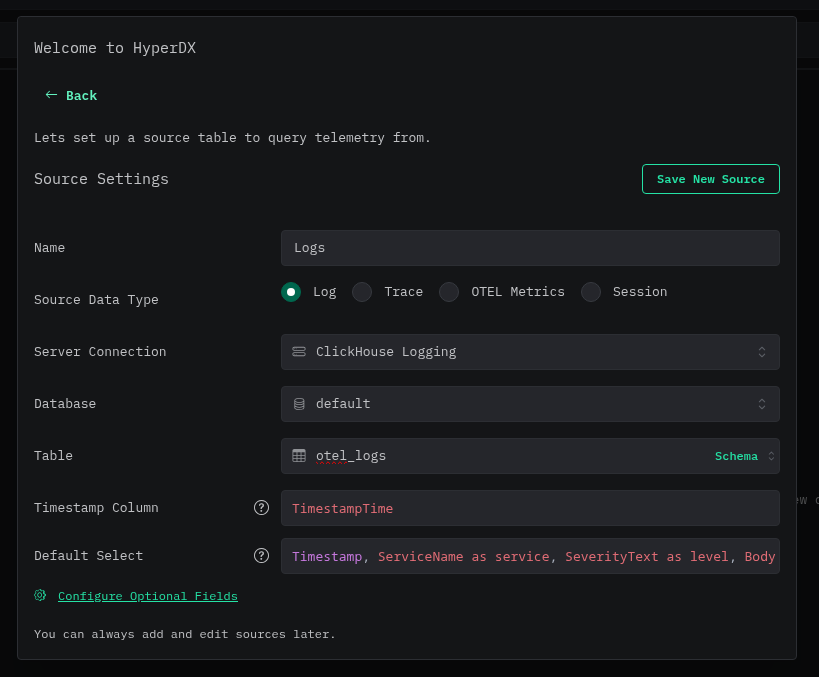
Task: Open the Database default dropdown
Action: (x=530, y=404)
